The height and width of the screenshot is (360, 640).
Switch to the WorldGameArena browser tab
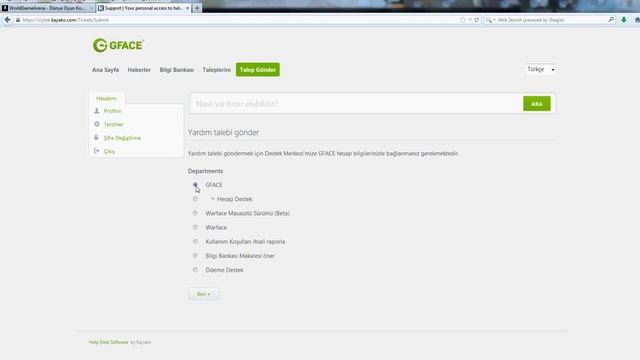[47, 8]
